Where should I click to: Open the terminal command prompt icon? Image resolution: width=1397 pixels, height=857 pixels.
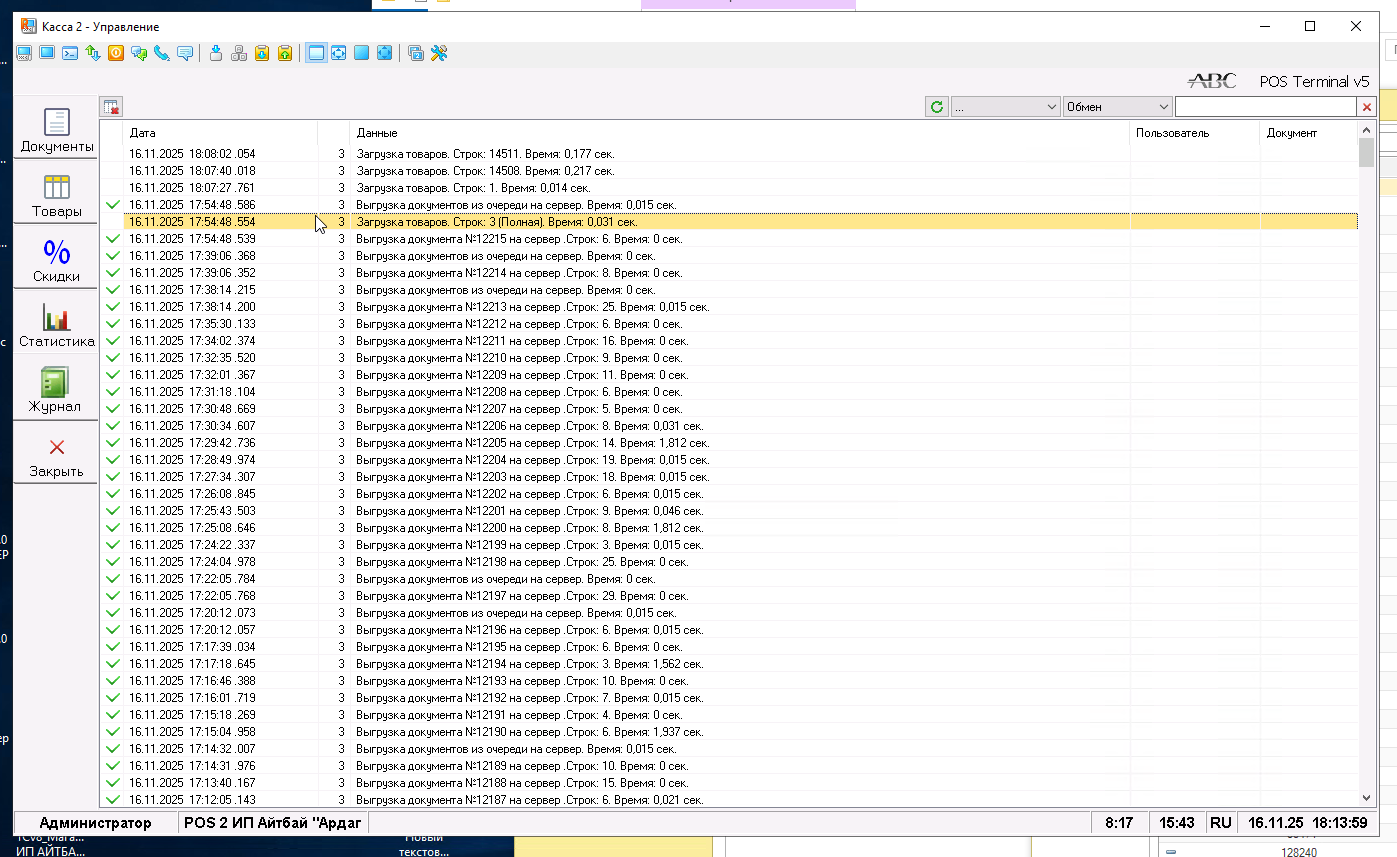[70, 54]
